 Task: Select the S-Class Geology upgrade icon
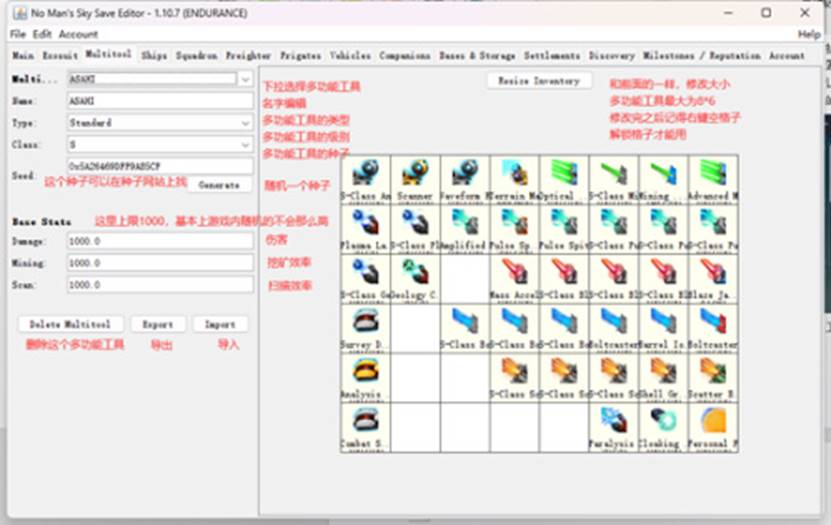[x=366, y=279]
